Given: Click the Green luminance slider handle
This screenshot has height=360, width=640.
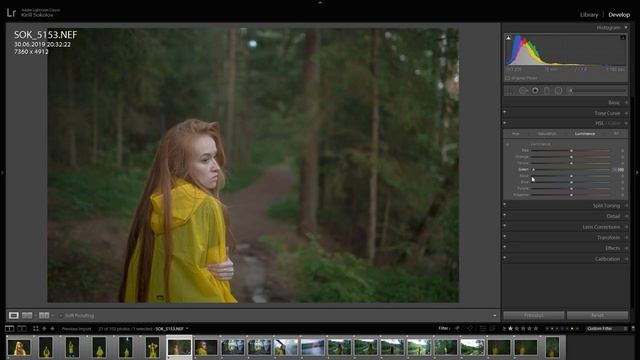Looking at the screenshot, I should tap(533, 169).
